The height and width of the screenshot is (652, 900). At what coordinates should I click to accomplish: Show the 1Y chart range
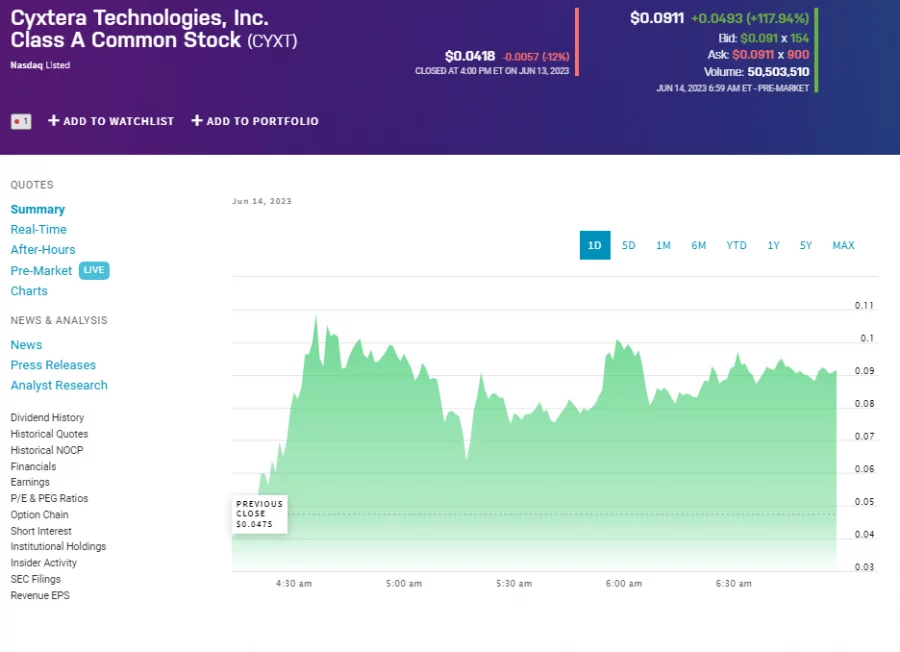coord(773,245)
